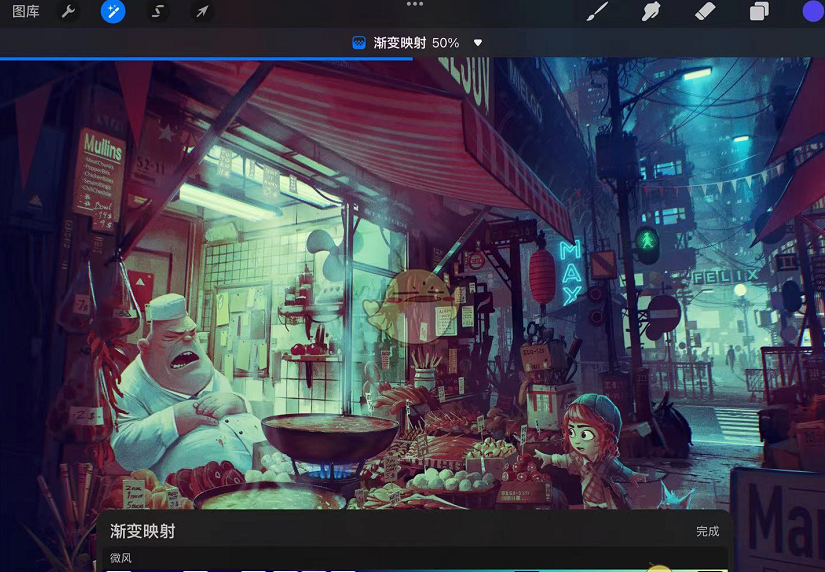
Task: Open the 图库 gallery
Action: [x=26, y=11]
